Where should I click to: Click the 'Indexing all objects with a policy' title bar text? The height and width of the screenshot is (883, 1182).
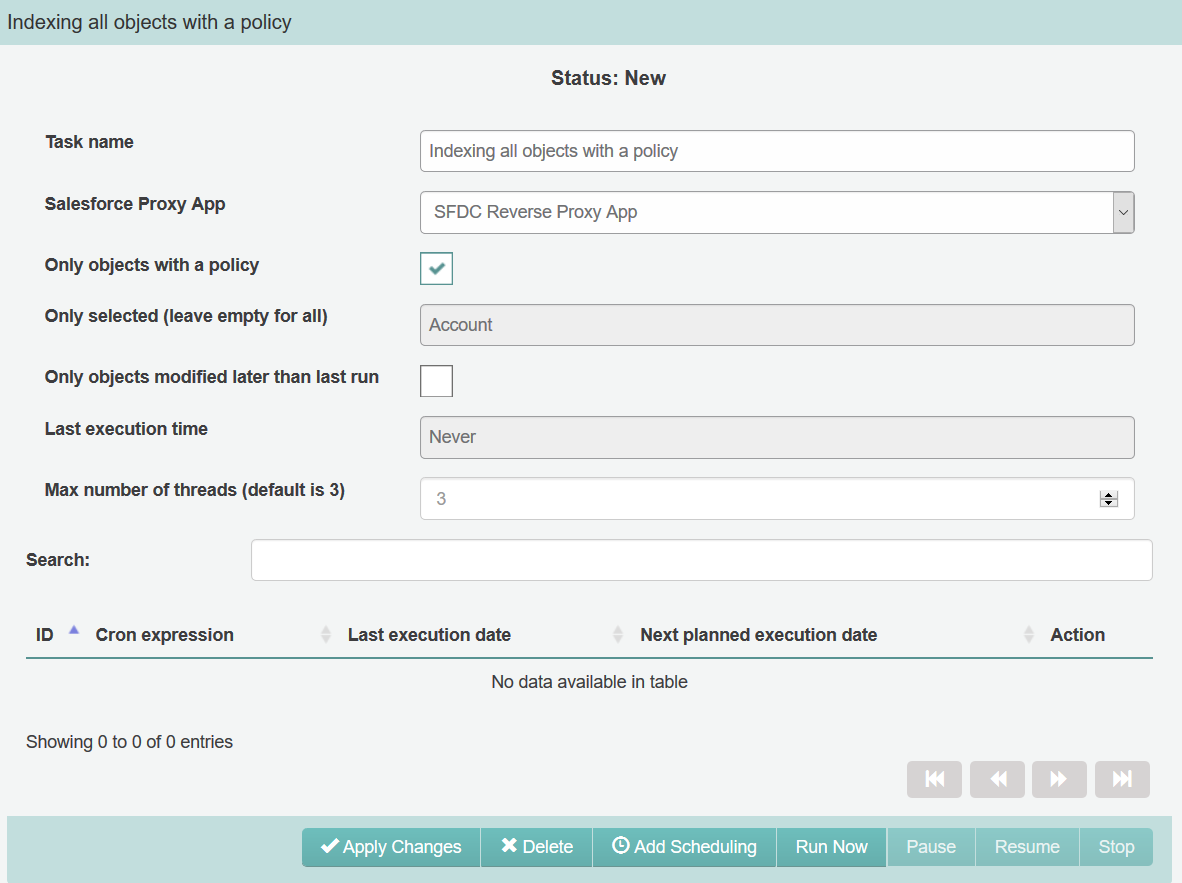pos(149,23)
